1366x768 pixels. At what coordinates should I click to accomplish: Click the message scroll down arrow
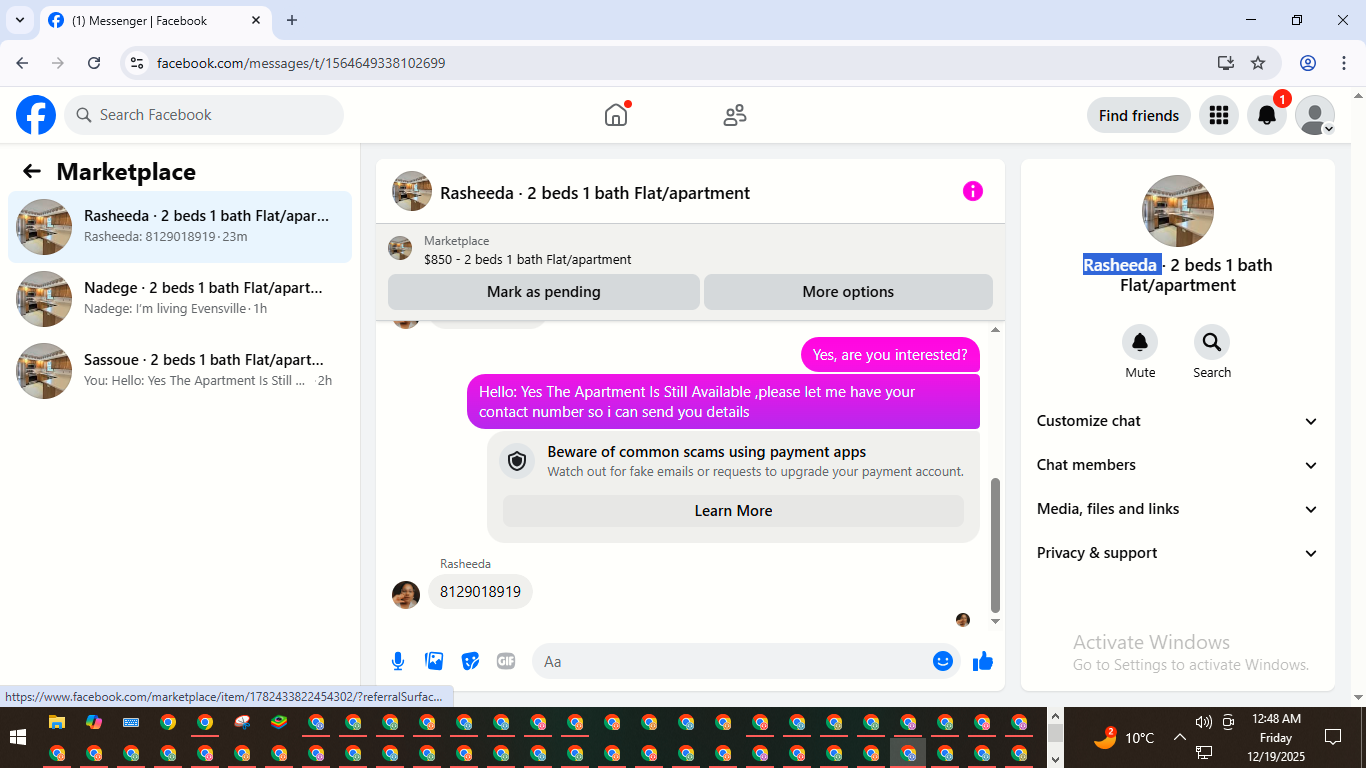995,621
